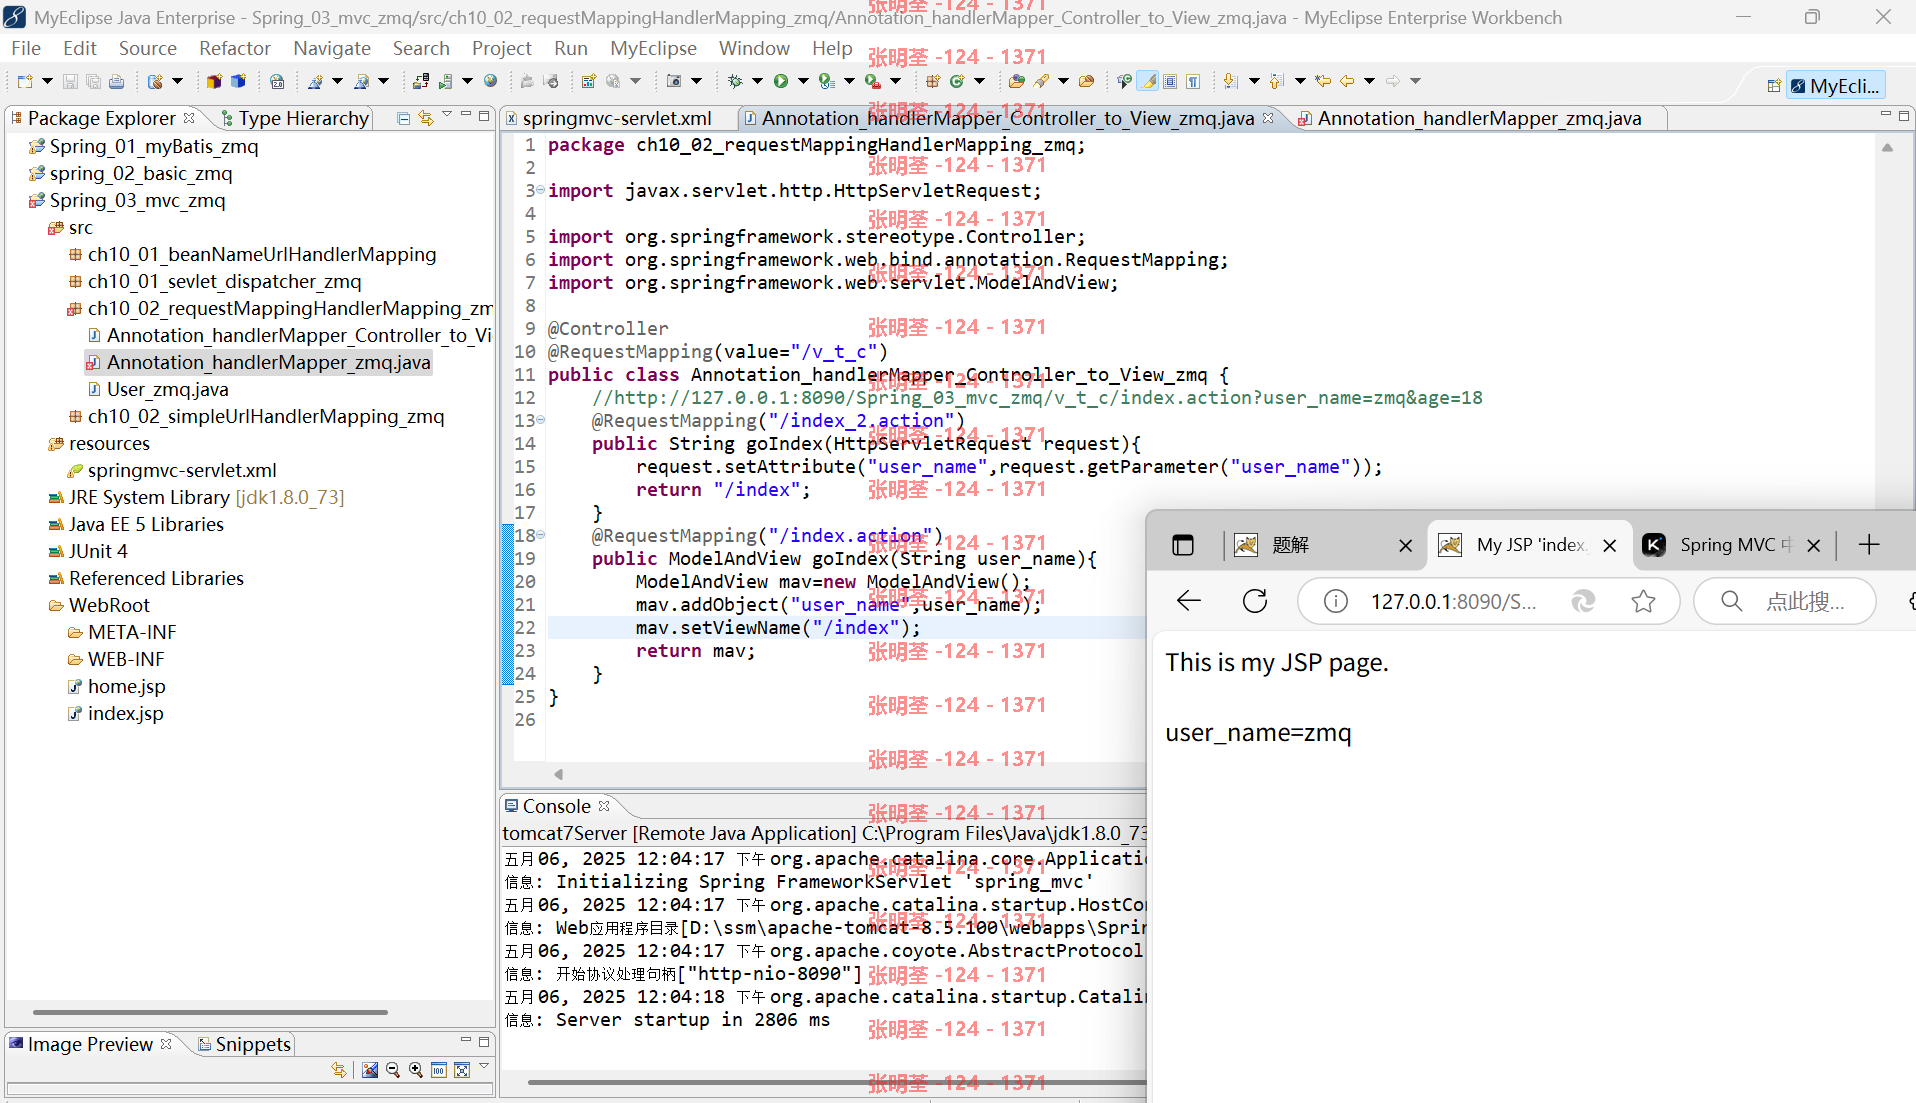
Task: Click bookmark star in browser address bar
Action: 1643,601
